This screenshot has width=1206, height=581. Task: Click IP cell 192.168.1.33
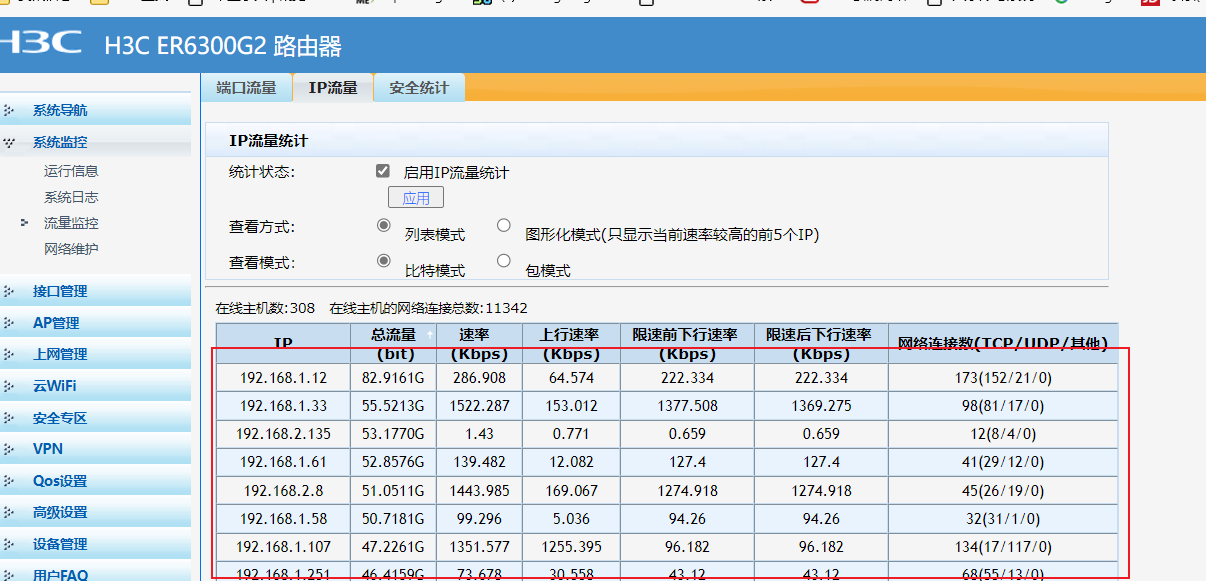[283, 406]
